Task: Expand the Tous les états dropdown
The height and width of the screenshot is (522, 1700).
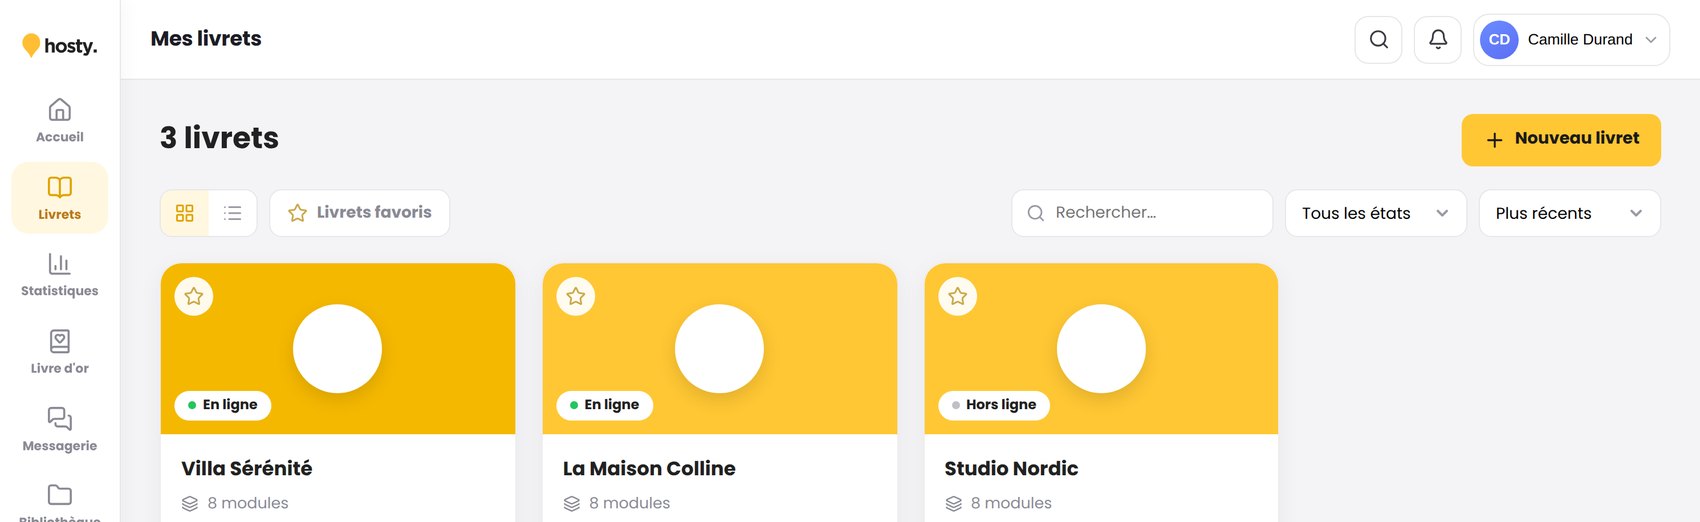Action: [x=1376, y=213]
